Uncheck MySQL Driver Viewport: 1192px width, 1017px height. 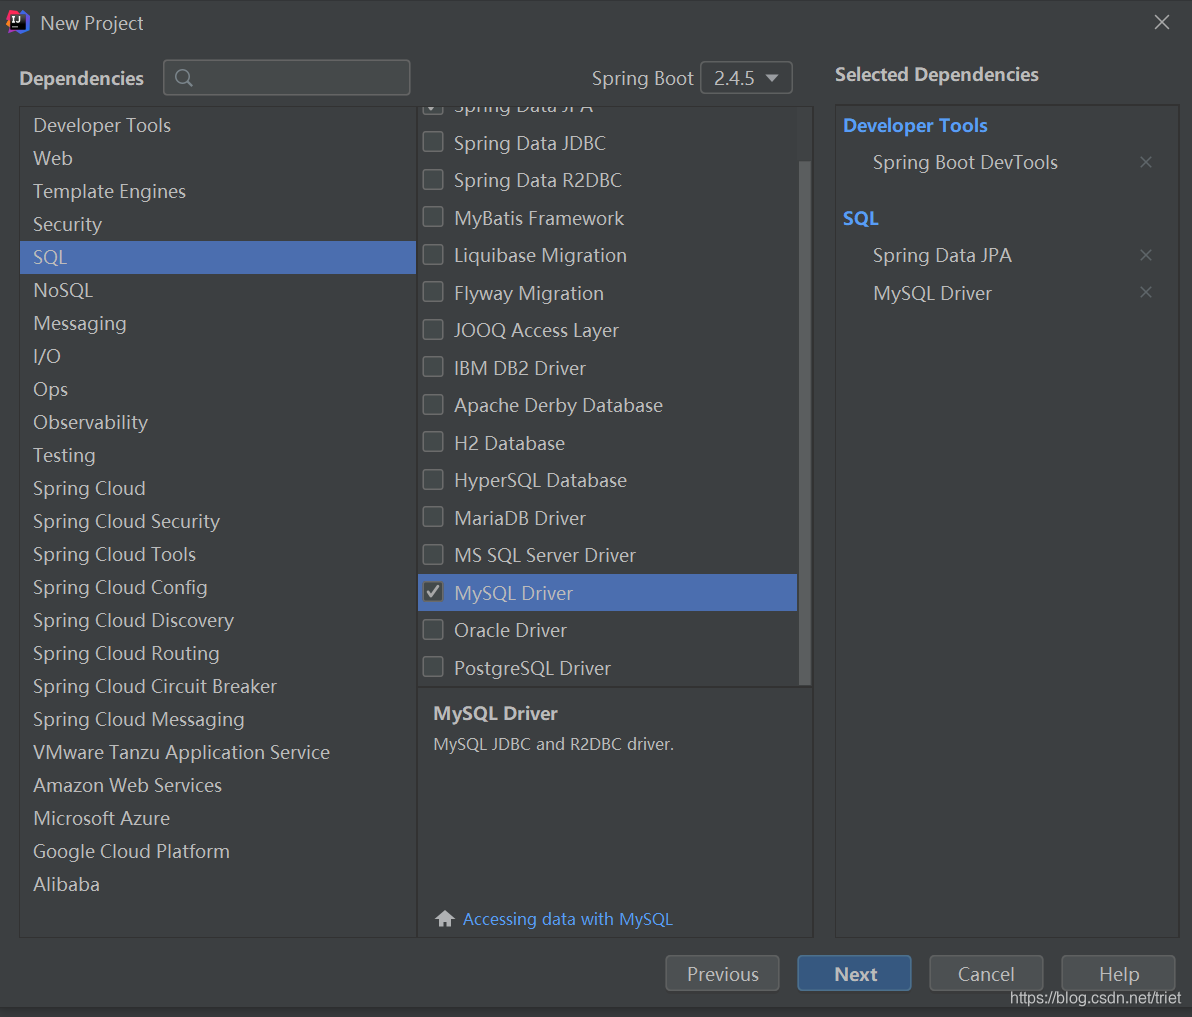[x=433, y=592]
